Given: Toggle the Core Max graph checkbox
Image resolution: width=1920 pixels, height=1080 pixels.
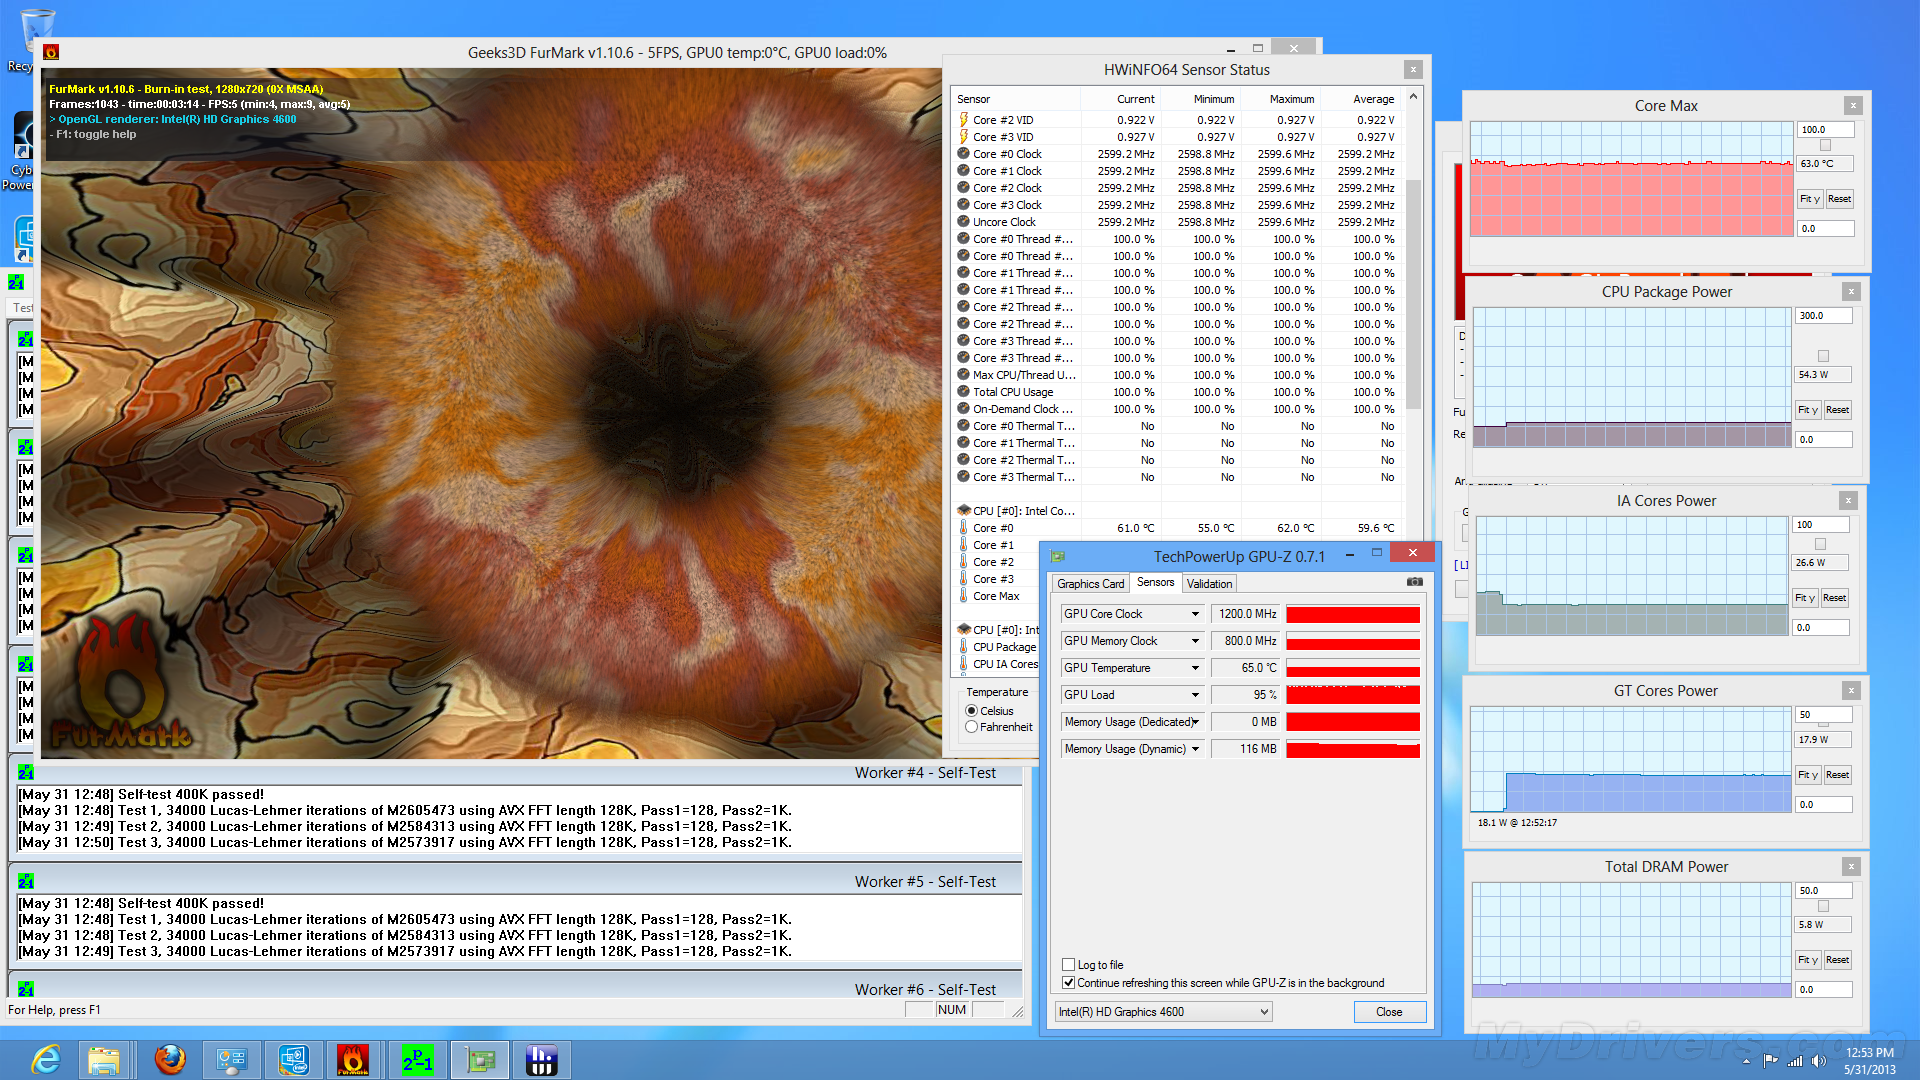Looking at the screenshot, I should [1825, 146].
